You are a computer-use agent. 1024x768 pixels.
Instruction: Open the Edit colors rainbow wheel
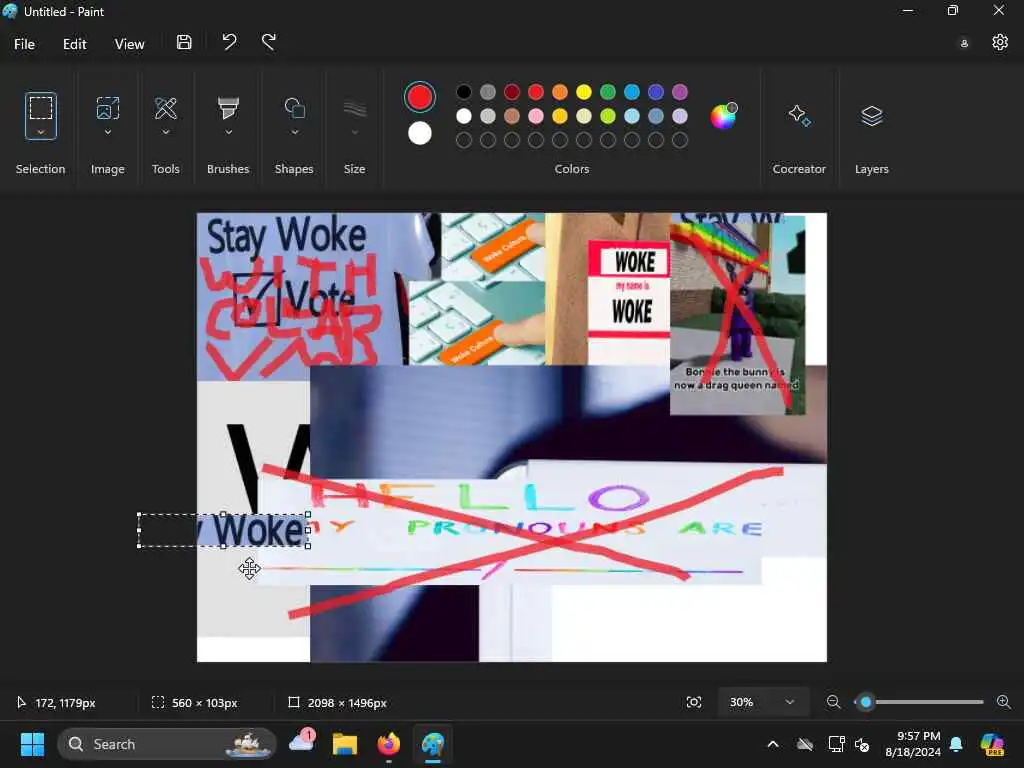click(723, 116)
